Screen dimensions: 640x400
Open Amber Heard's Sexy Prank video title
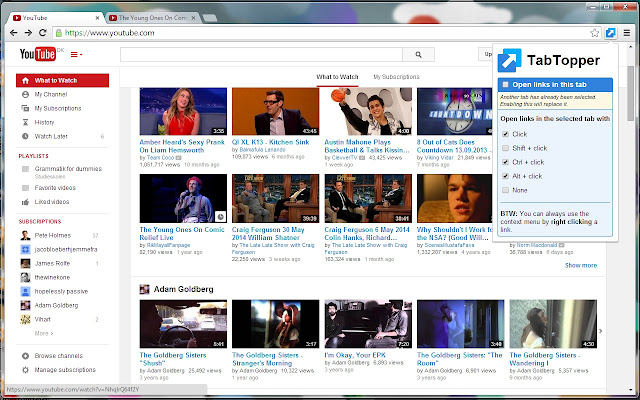(x=182, y=146)
